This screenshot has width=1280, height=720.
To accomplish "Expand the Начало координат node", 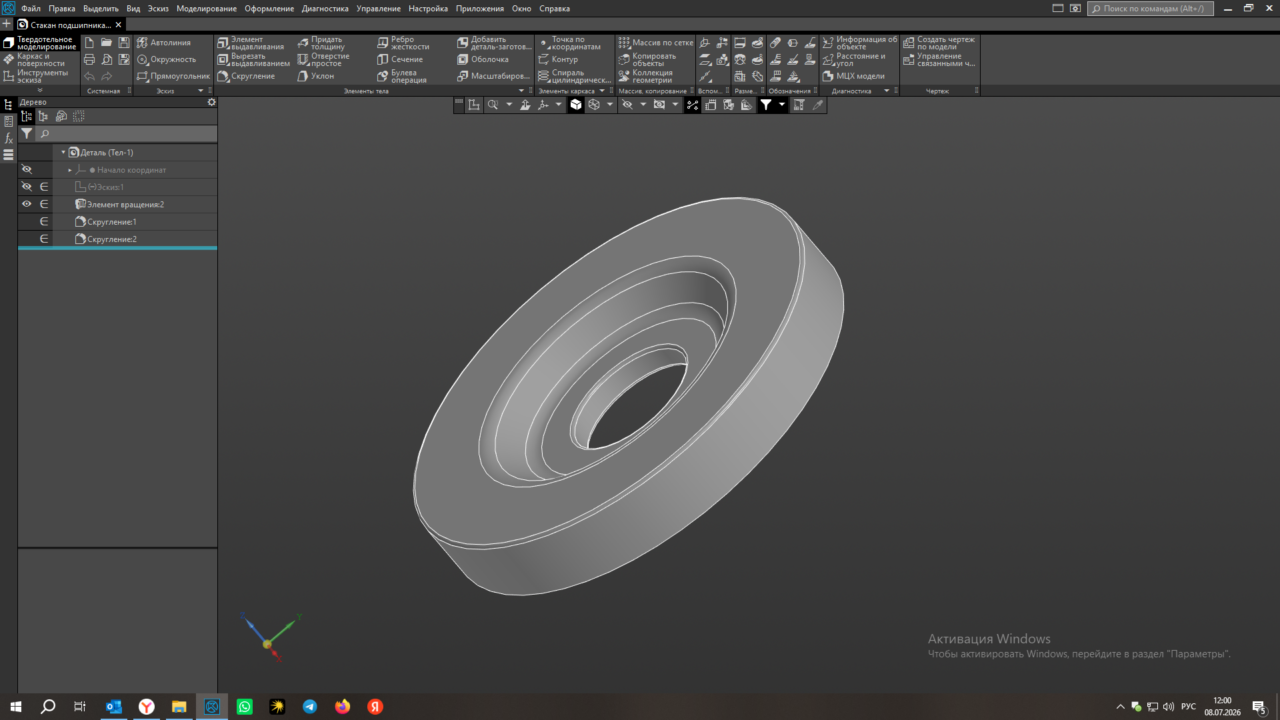I will tap(70, 170).
